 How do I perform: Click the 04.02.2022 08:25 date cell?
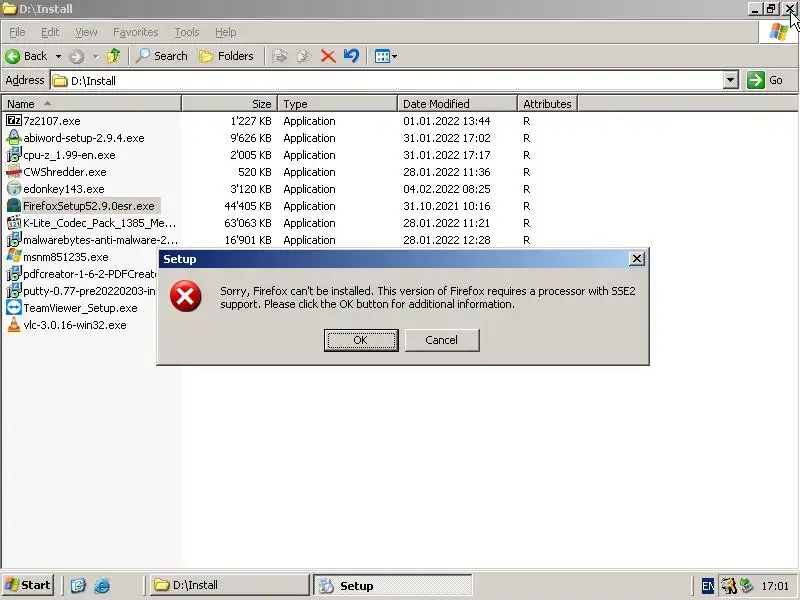(446, 189)
